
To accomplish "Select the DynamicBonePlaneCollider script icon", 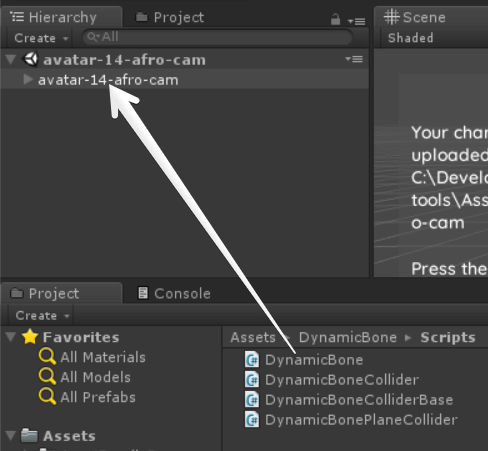I will pos(252,420).
